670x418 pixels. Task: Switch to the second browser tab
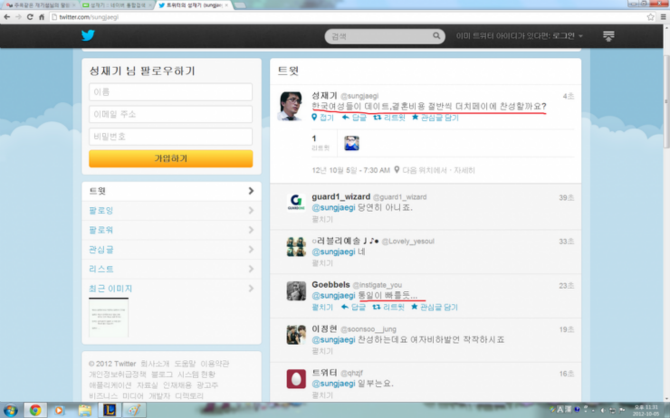(x=117, y=5)
